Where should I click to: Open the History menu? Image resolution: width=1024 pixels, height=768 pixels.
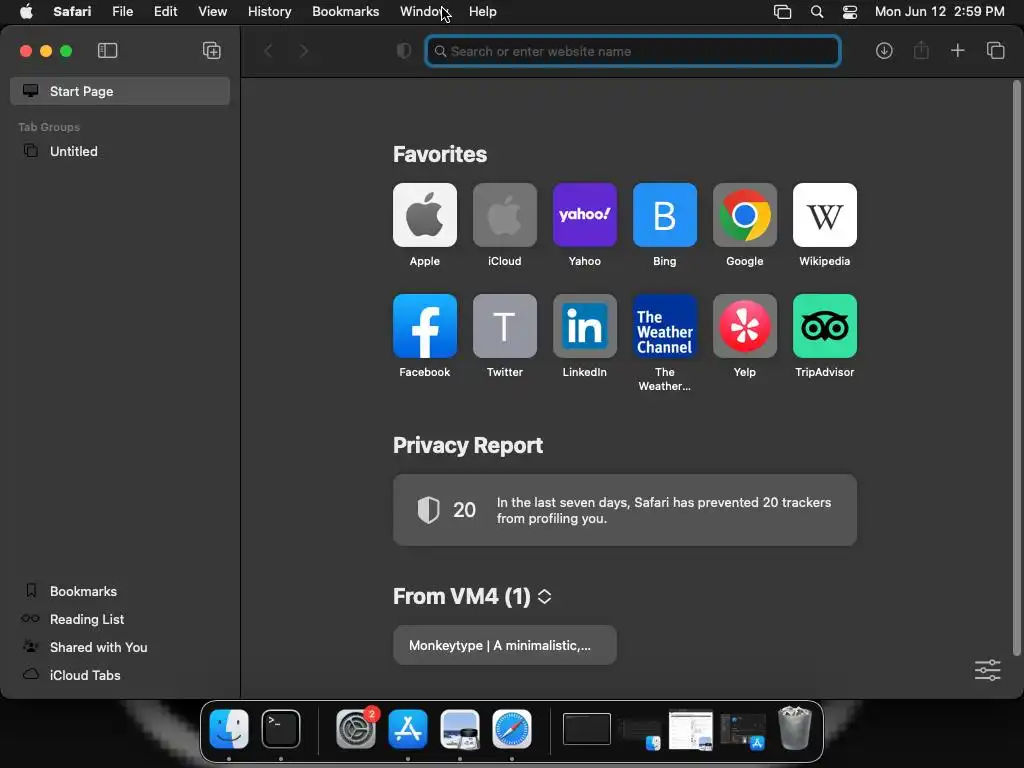coord(270,12)
